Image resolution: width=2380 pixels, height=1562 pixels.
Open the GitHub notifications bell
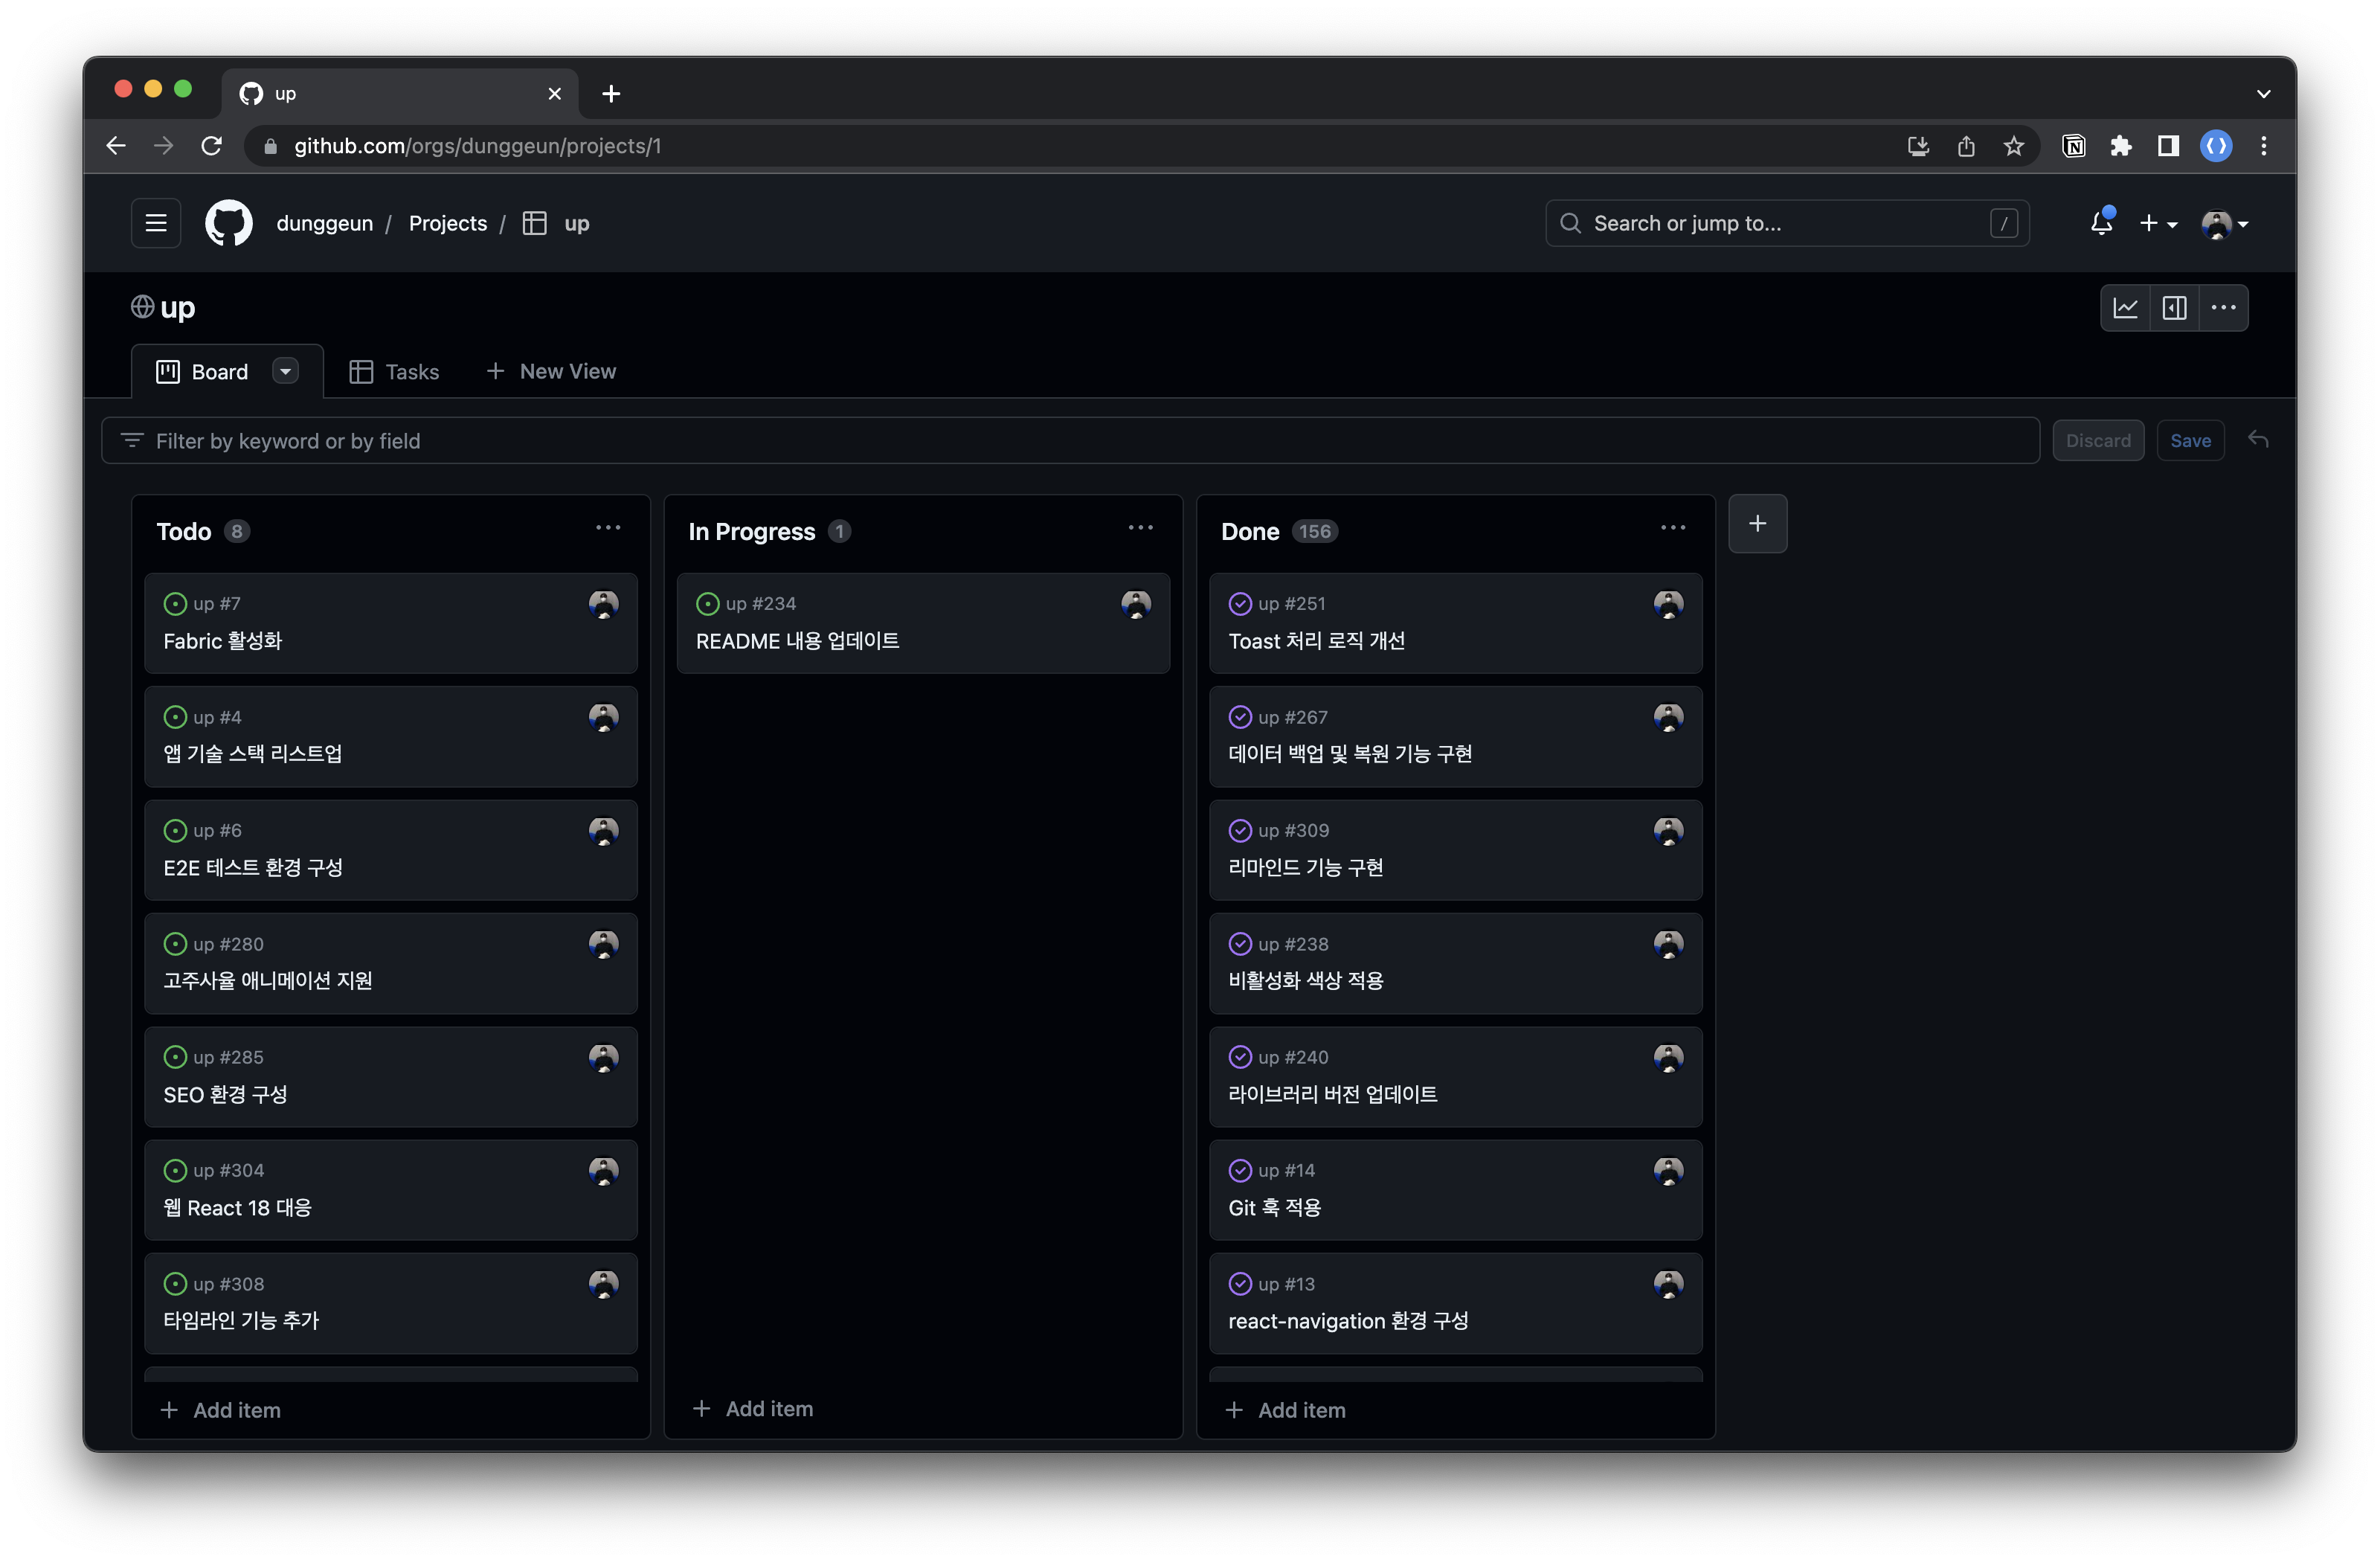[2101, 223]
